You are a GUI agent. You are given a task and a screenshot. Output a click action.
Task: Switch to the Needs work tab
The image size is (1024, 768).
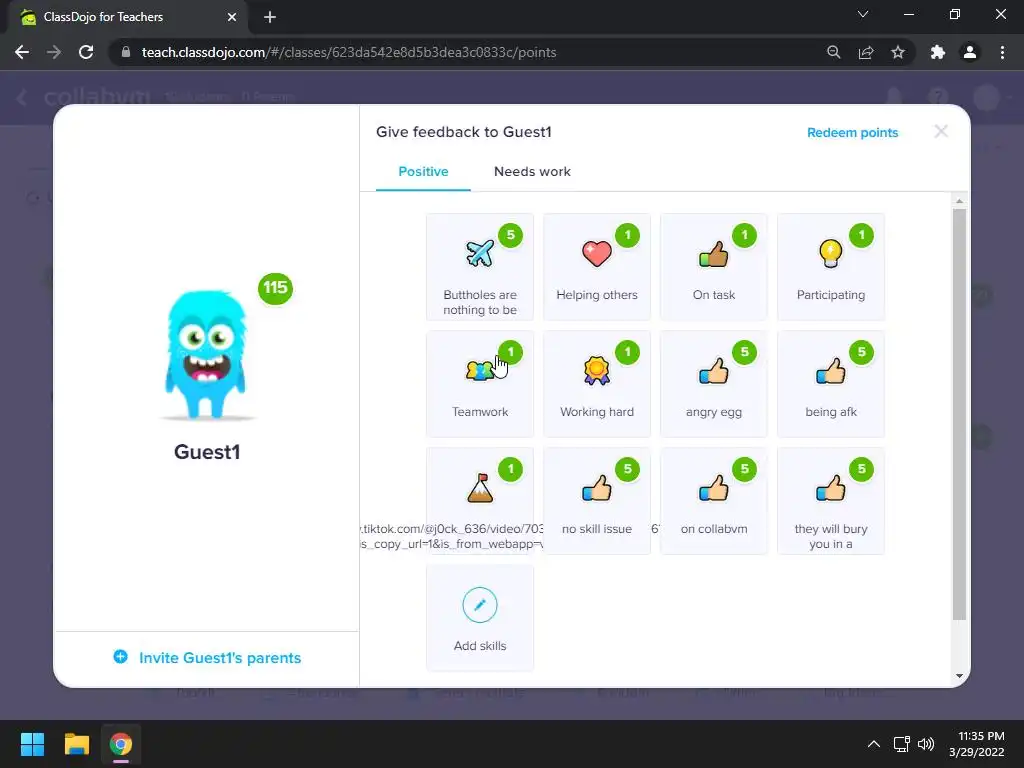pyautogui.click(x=532, y=172)
